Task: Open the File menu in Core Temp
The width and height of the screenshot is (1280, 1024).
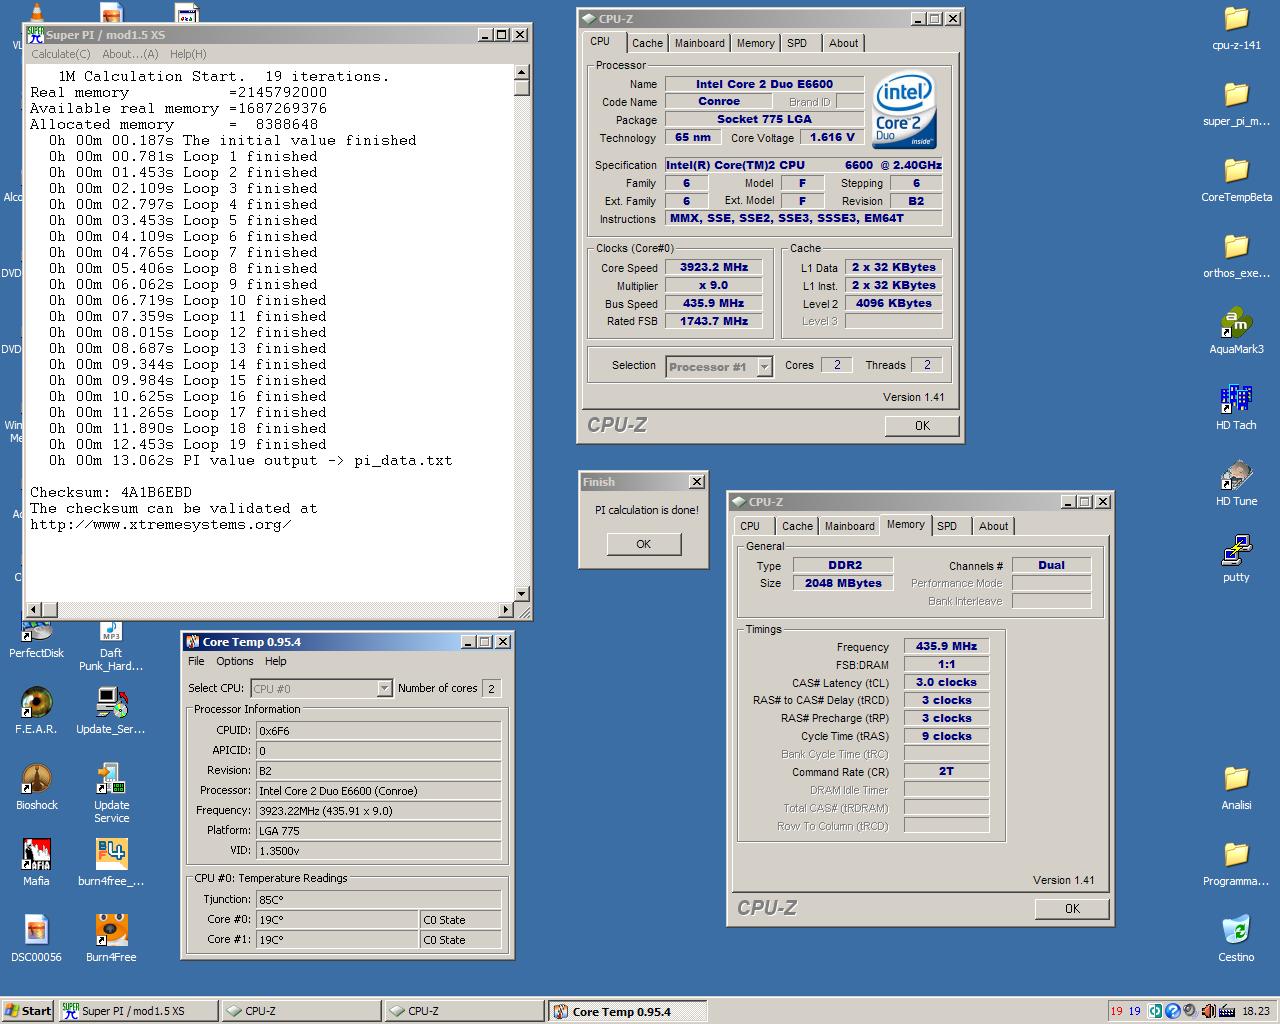Action: tap(196, 661)
